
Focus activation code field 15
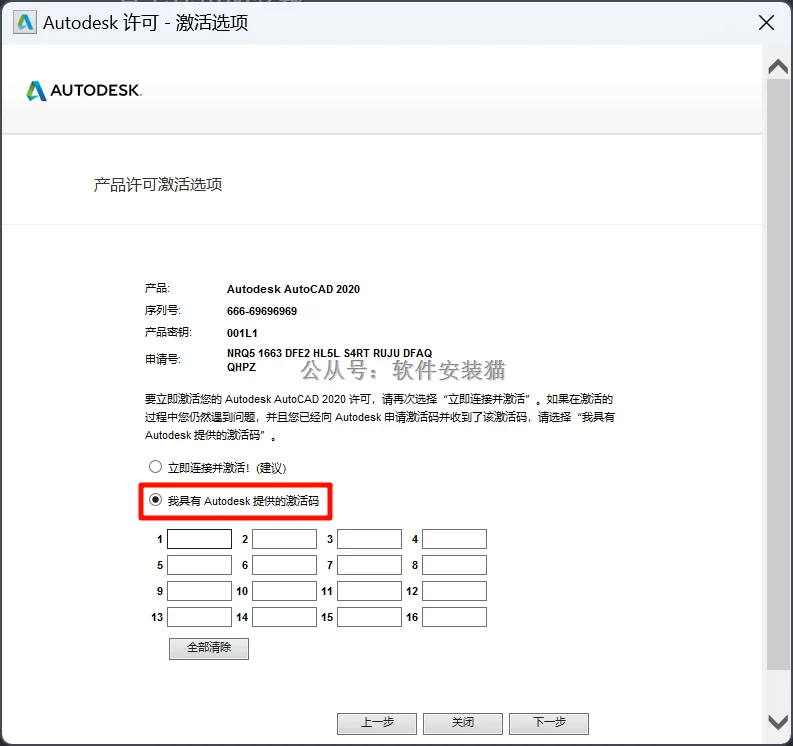pos(369,617)
